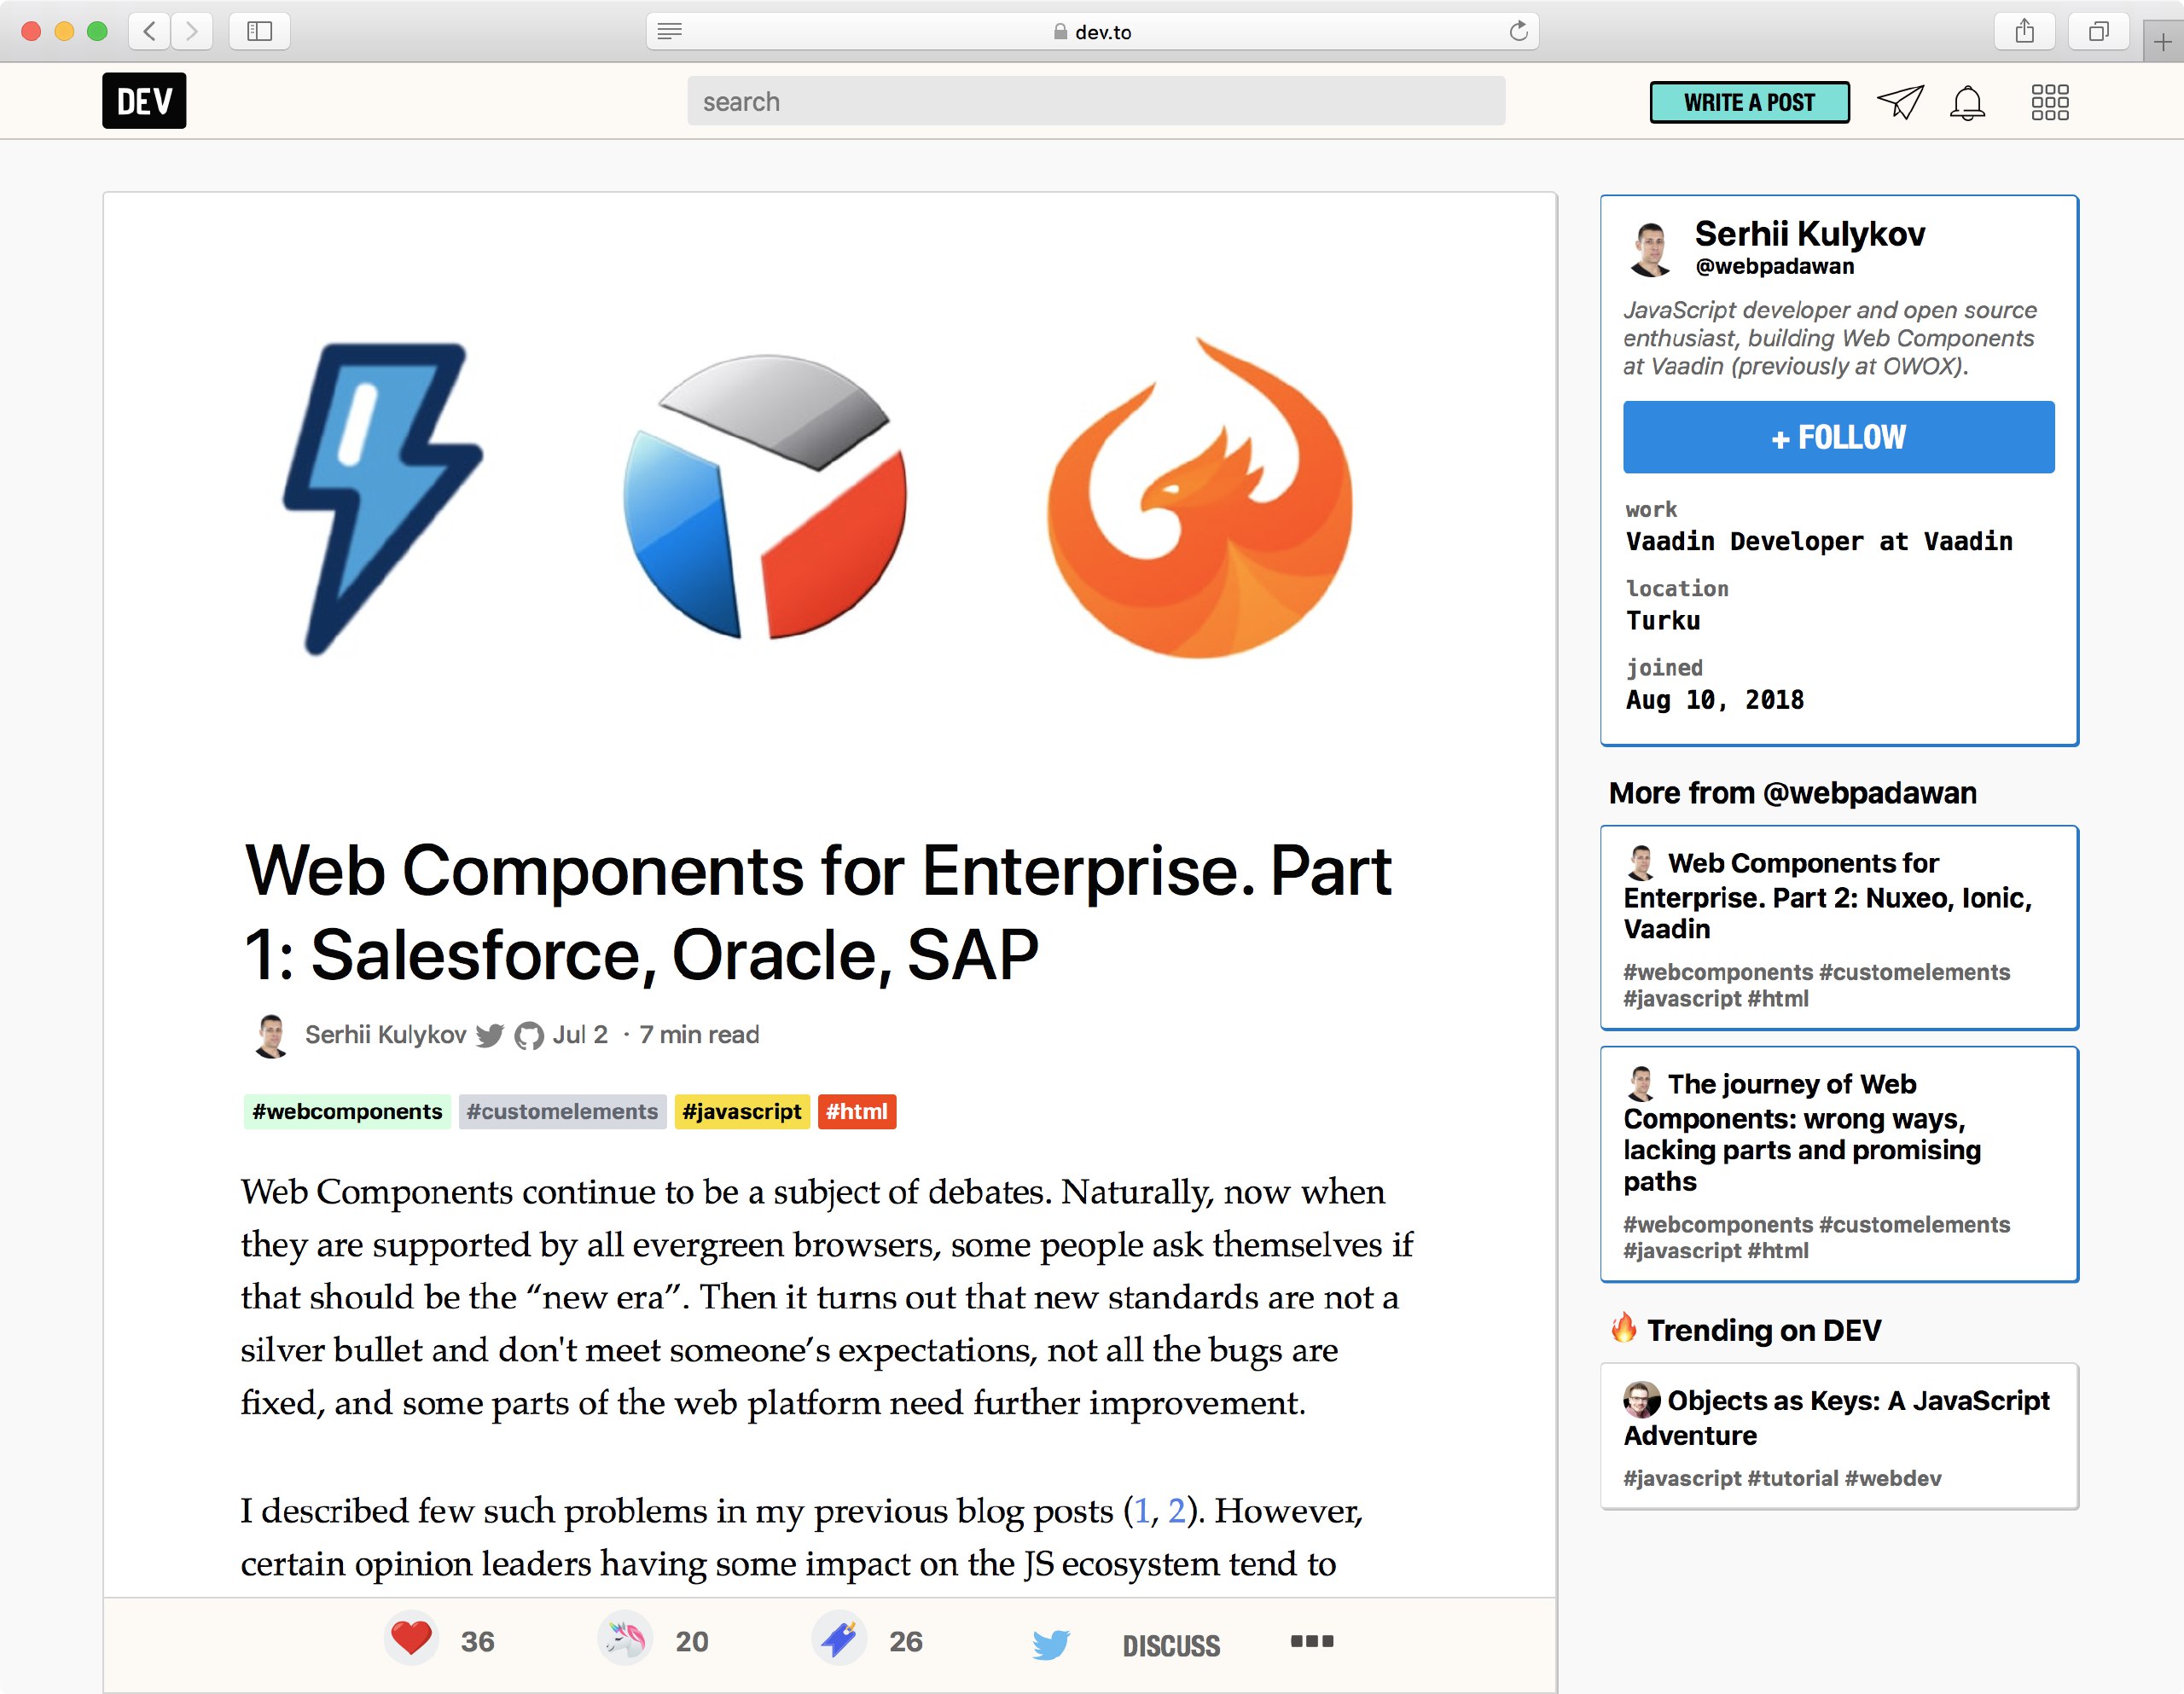The width and height of the screenshot is (2184, 1694).
Task: Open Reader view icon in address bar
Action: pos(670,31)
